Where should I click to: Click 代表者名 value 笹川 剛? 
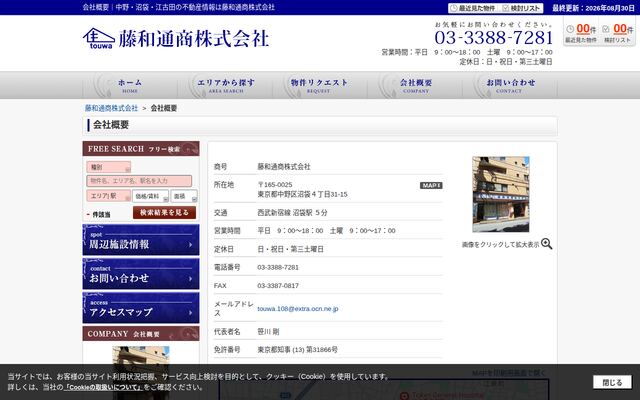click(x=268, y=332)
